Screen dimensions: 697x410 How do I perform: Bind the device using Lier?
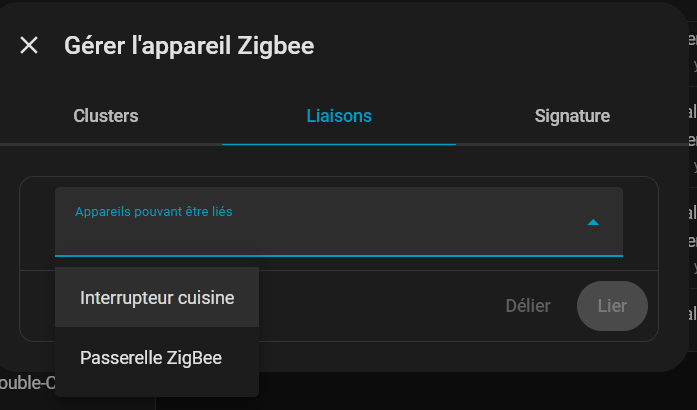click(612, 306)
